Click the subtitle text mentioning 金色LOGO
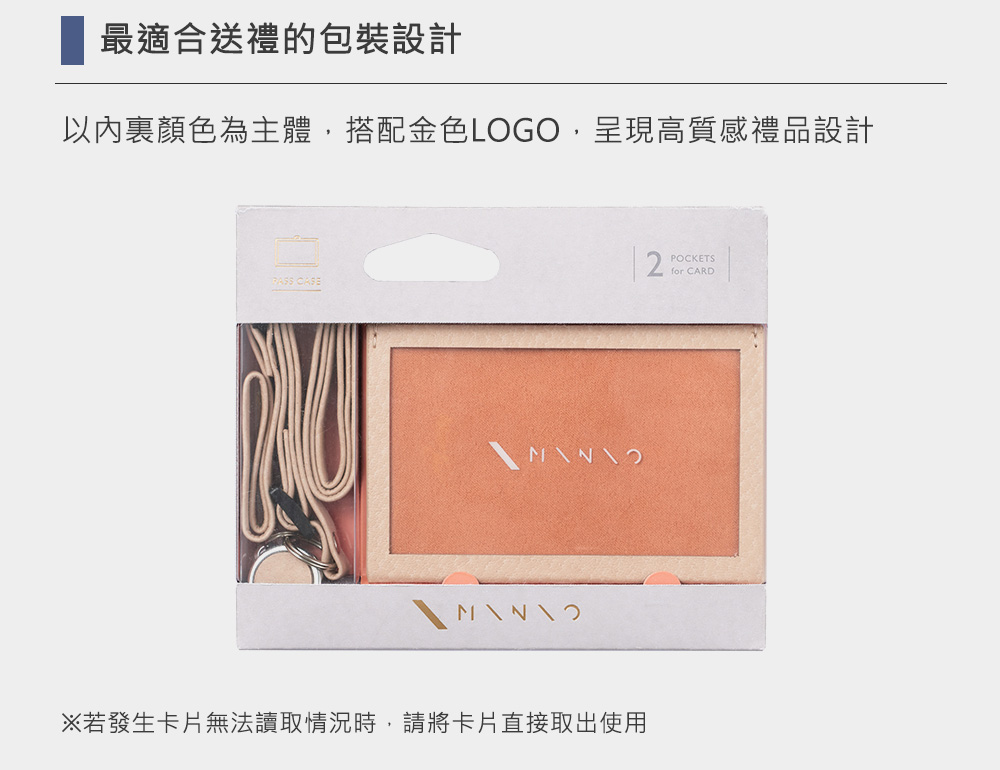Viewport: 1000px width, 770px height. pyautogui.click(x=467, y=130)
